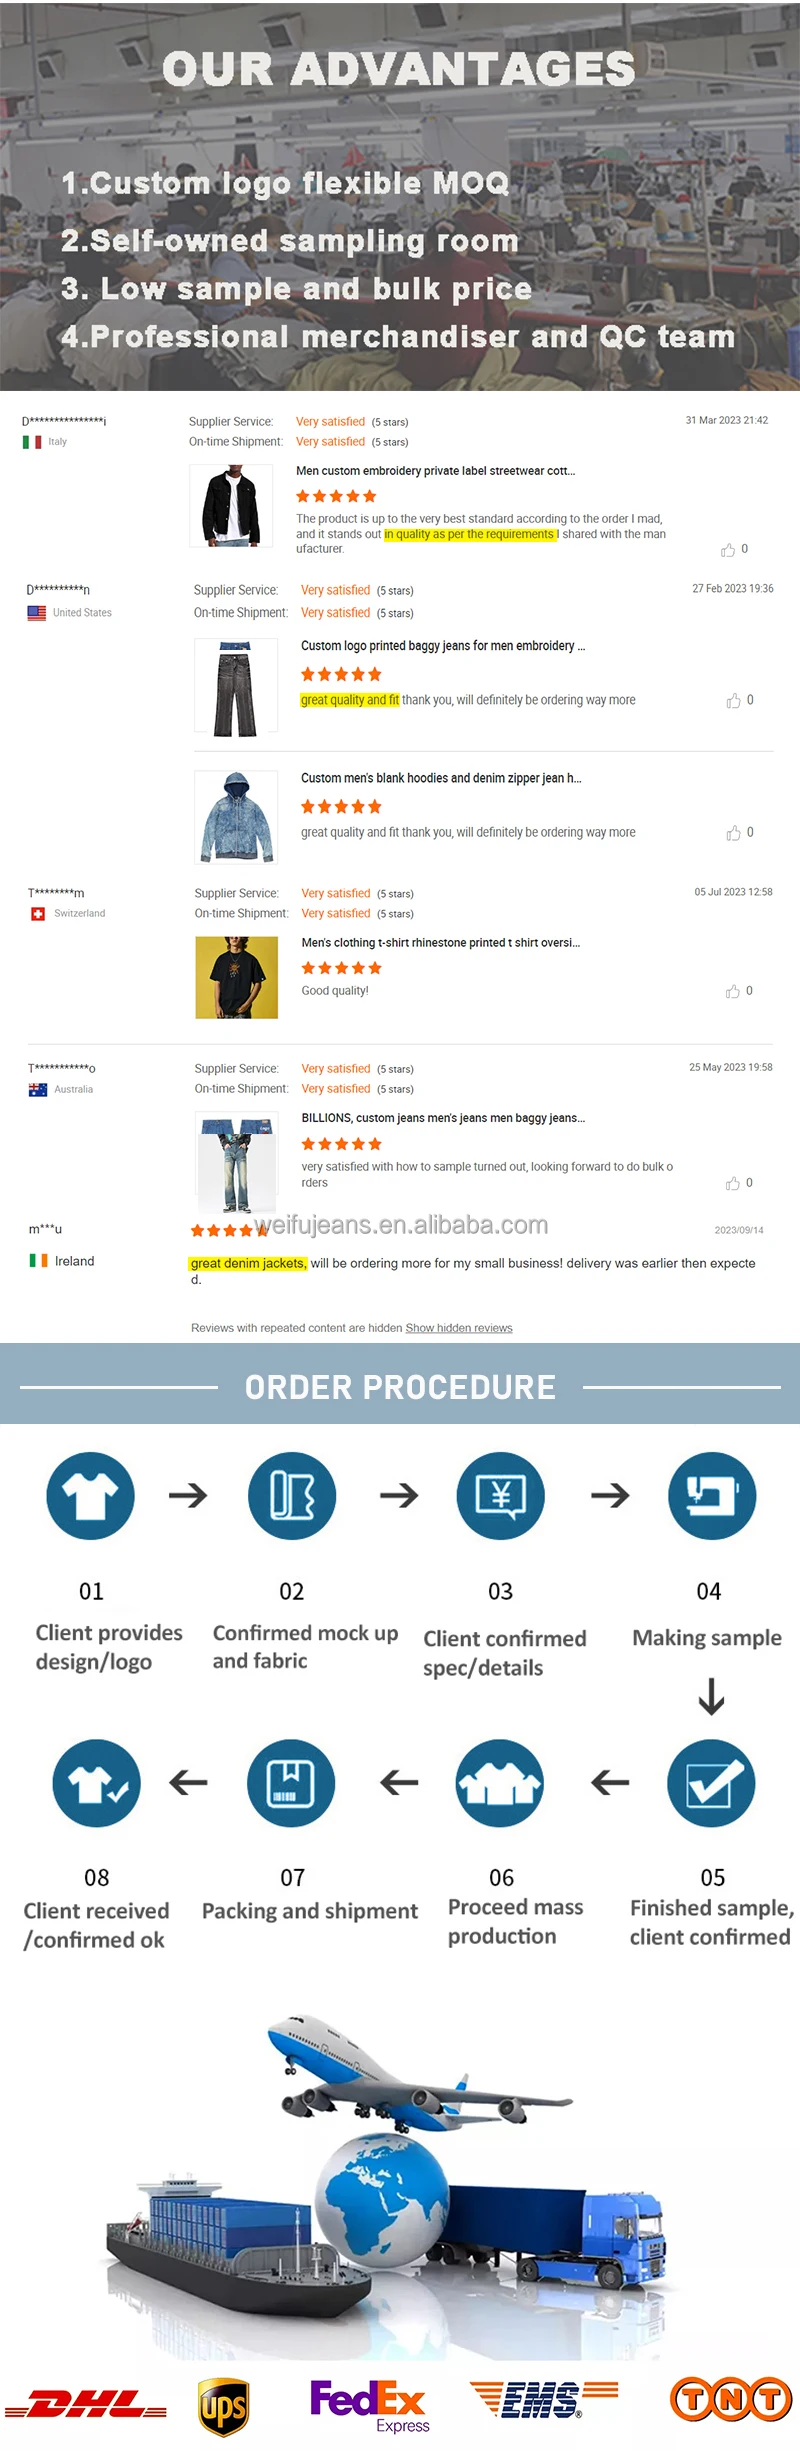Click thumbs-up on Australia reviewer's jeans review
800x2451 pixels.
click(x=733, y=1183)
